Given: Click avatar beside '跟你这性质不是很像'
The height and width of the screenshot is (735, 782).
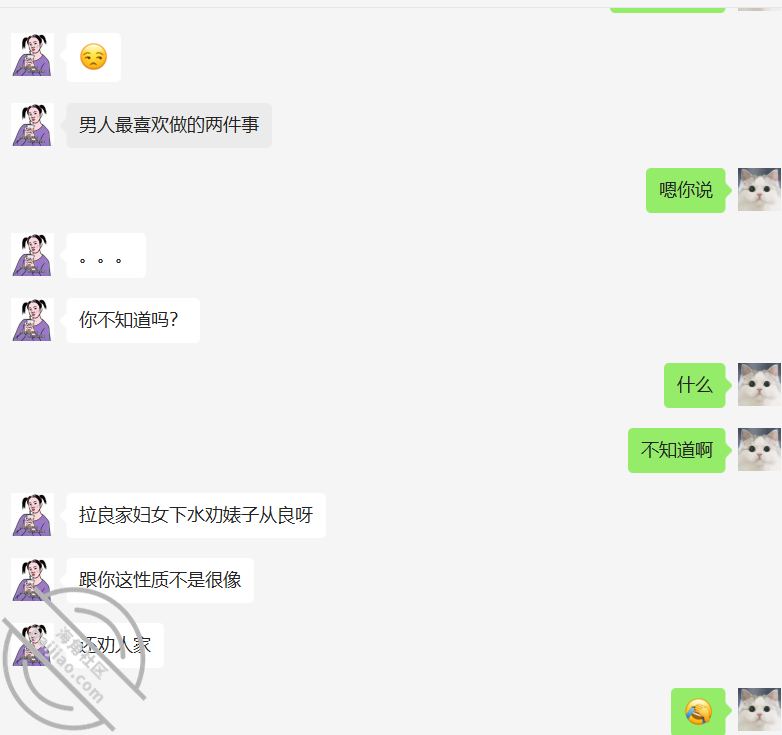Looking at the screenshot, I should pyautogui.click(x=32, y=579).
